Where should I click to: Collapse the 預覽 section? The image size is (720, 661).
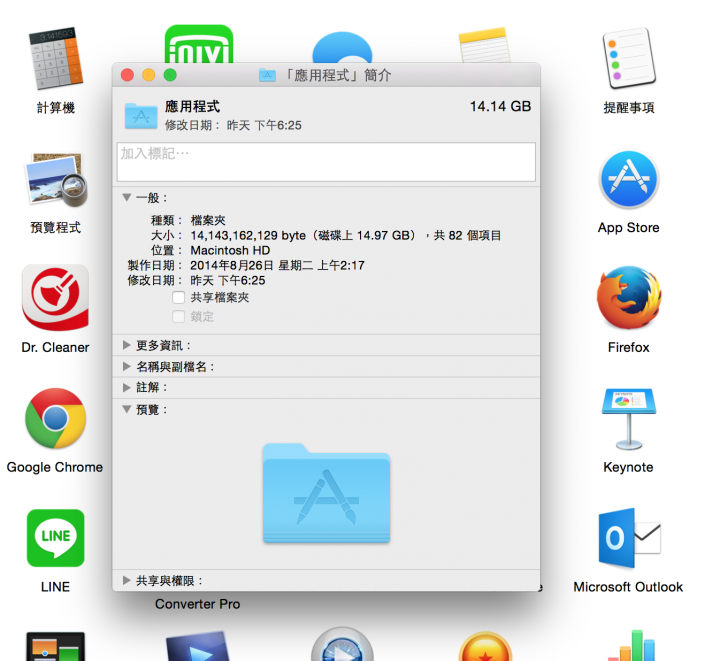(x=127, y=409)
